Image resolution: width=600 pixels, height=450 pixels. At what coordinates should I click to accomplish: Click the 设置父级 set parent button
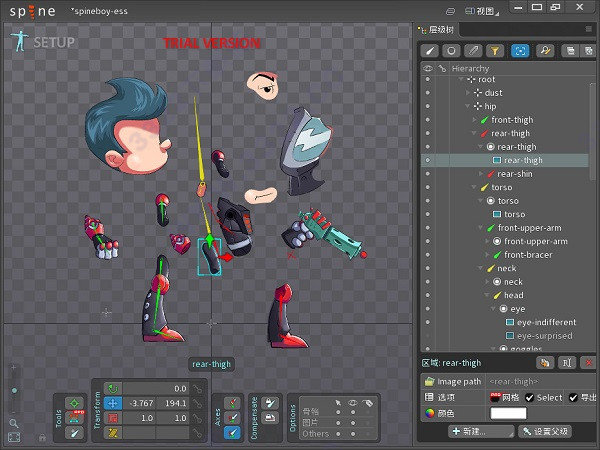[545, 431]
